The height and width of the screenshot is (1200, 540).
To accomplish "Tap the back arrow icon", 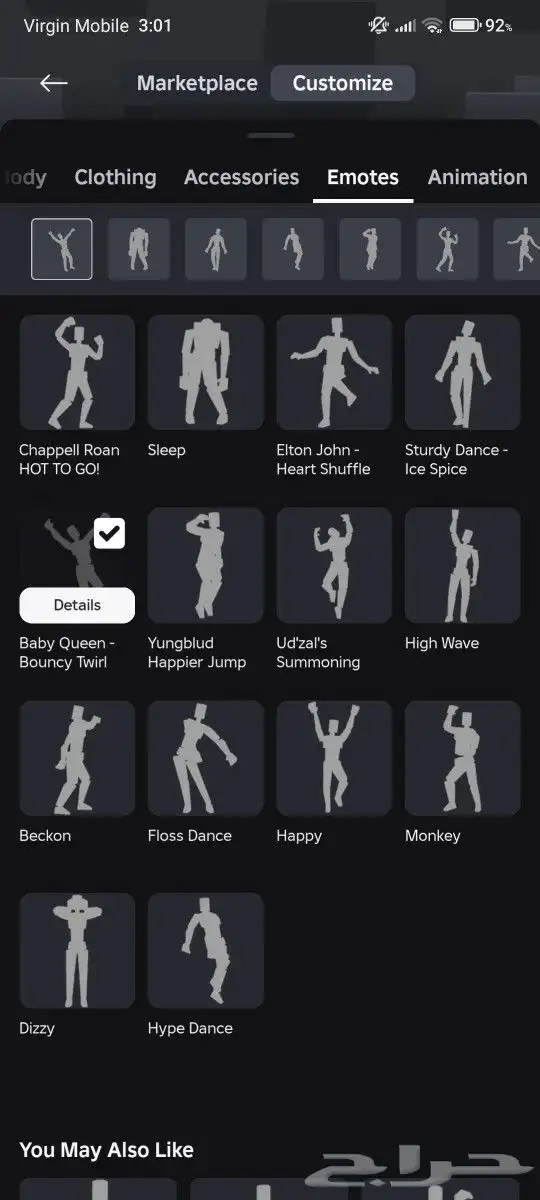I will 53,83.
